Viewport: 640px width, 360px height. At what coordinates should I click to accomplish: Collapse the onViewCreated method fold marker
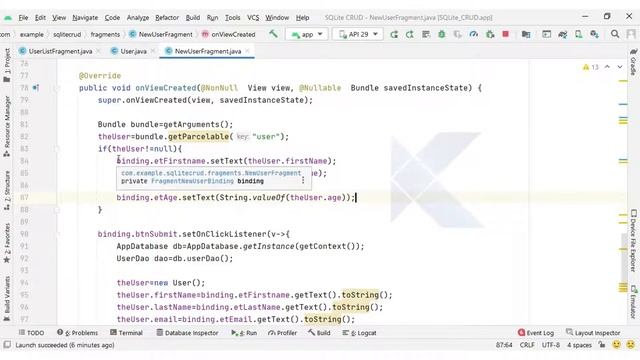(58, 88)
